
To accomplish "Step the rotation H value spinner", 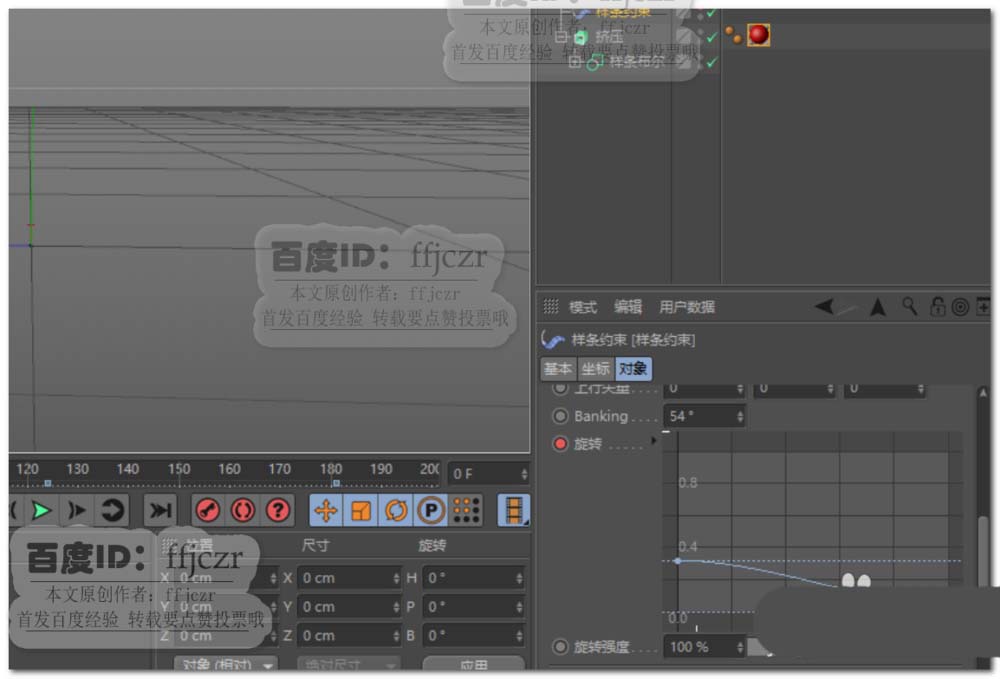I will pos(519,578).
